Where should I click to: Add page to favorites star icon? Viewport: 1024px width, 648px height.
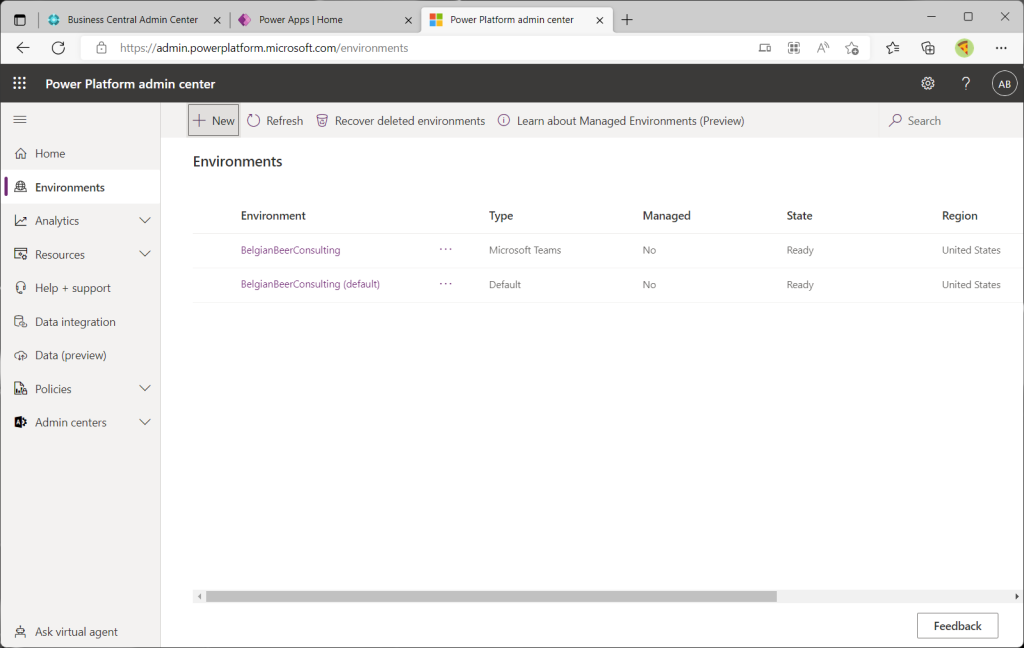coord(852,48)
